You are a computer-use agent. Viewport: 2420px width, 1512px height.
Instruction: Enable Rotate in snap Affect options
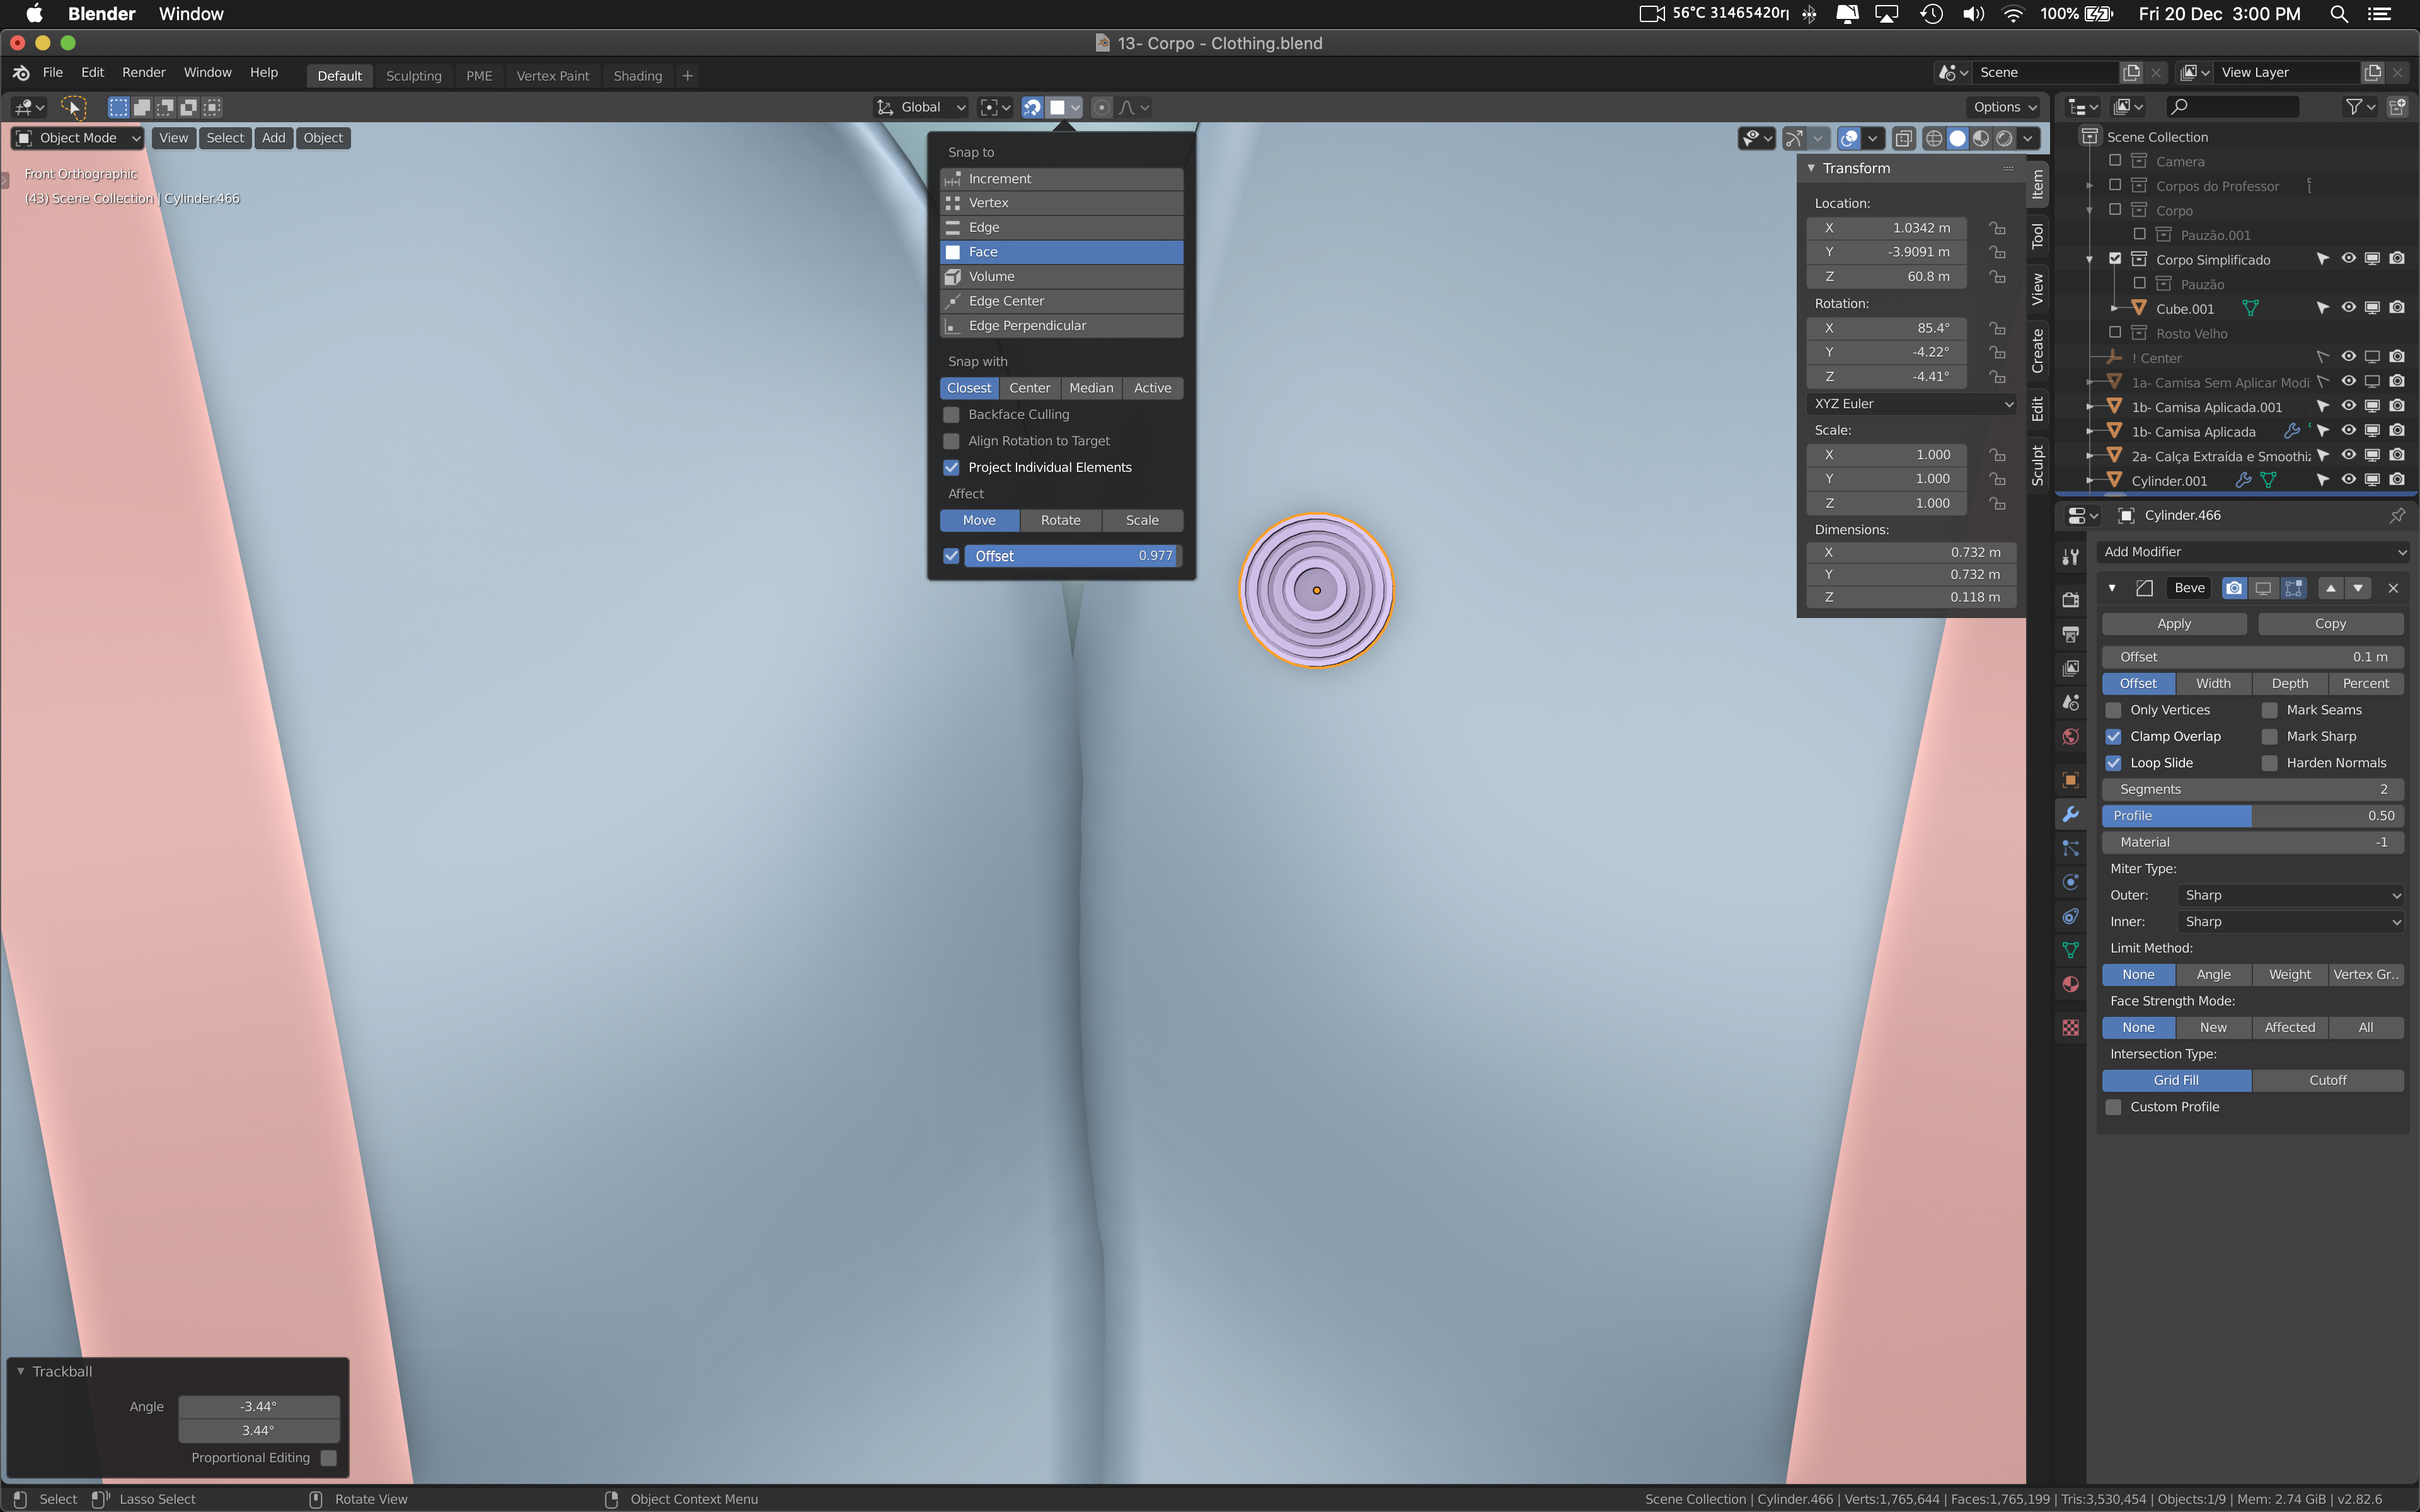(1060, 520)
